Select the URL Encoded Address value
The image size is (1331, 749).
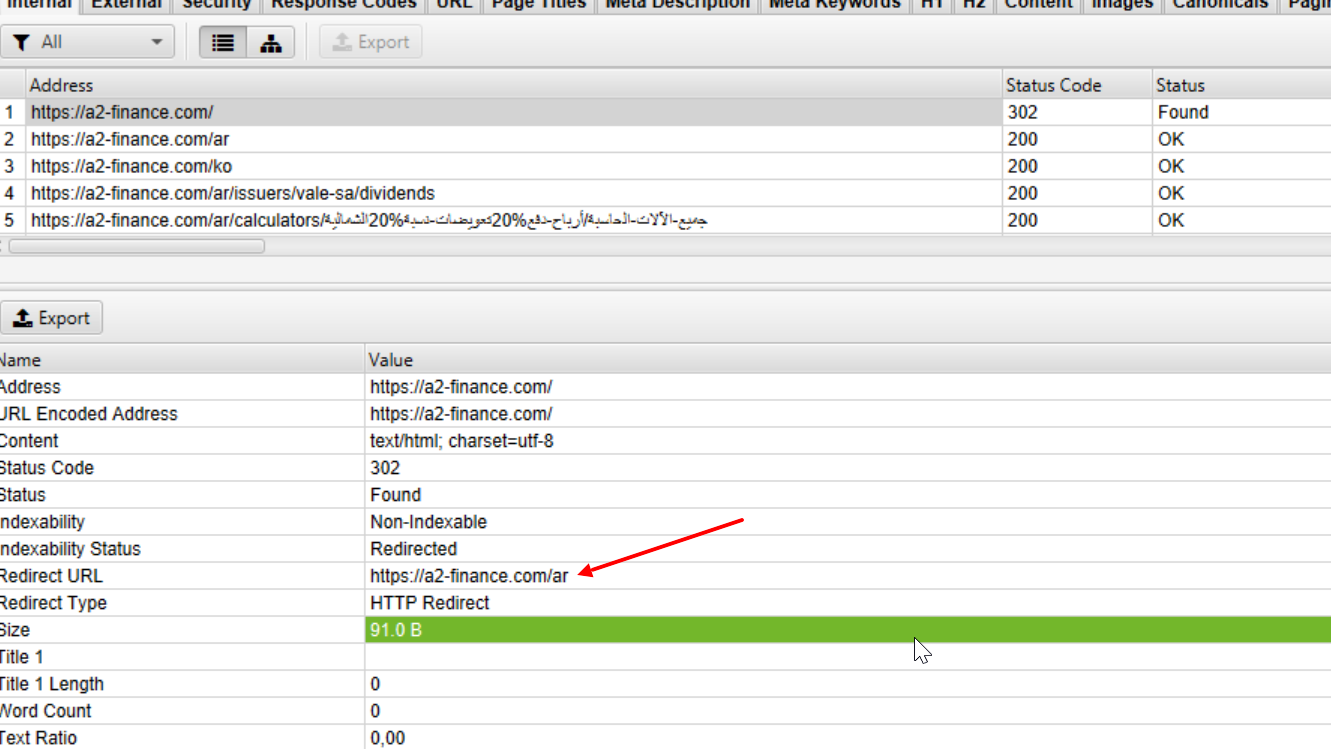pos(461,414)
